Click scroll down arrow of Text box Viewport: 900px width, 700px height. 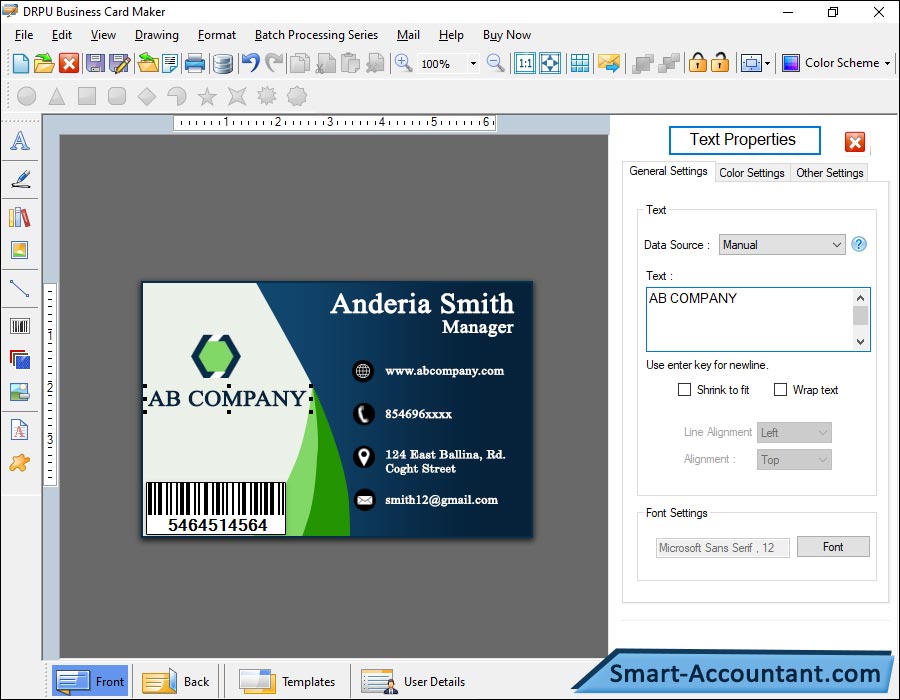(x=860, y=342)
